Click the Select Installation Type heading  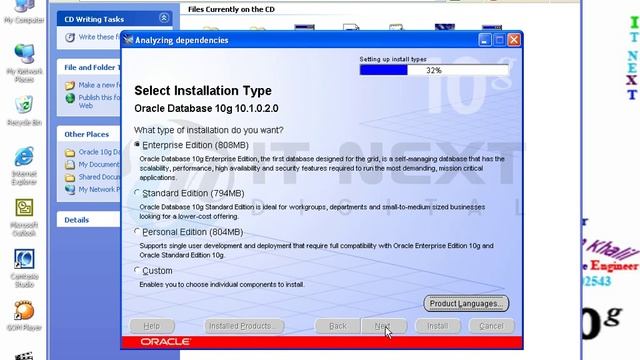coord(203,91)
